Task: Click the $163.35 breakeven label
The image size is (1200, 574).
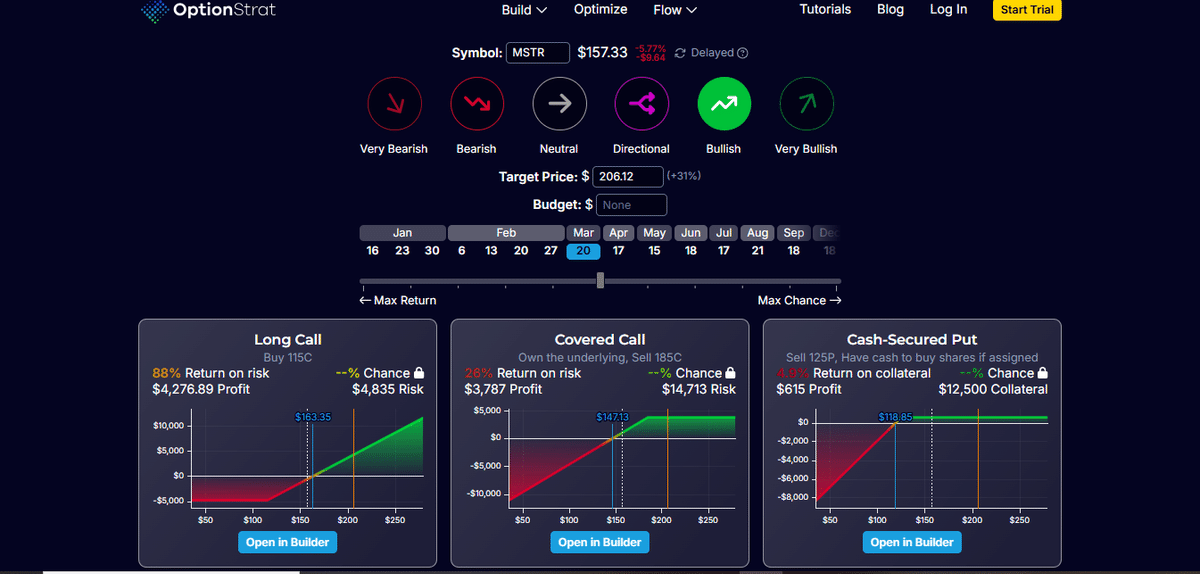Action: (313, 416)
